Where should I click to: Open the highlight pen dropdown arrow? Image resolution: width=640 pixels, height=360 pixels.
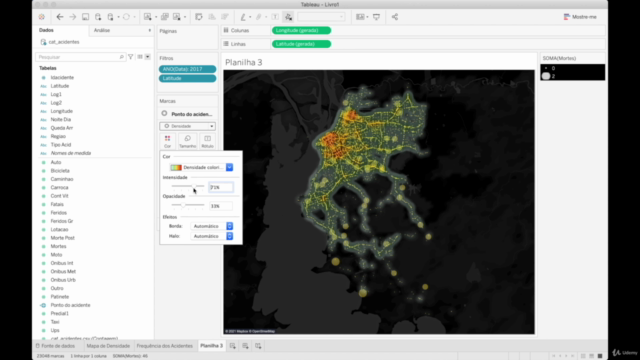point(250,17)
